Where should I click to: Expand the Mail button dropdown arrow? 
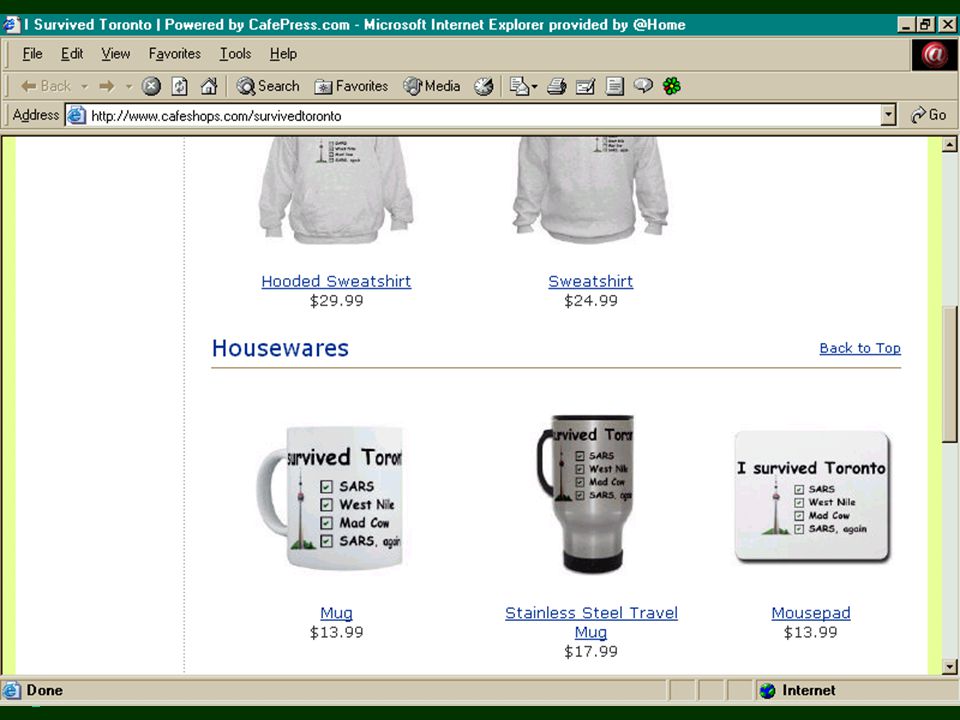coord(534,87)
